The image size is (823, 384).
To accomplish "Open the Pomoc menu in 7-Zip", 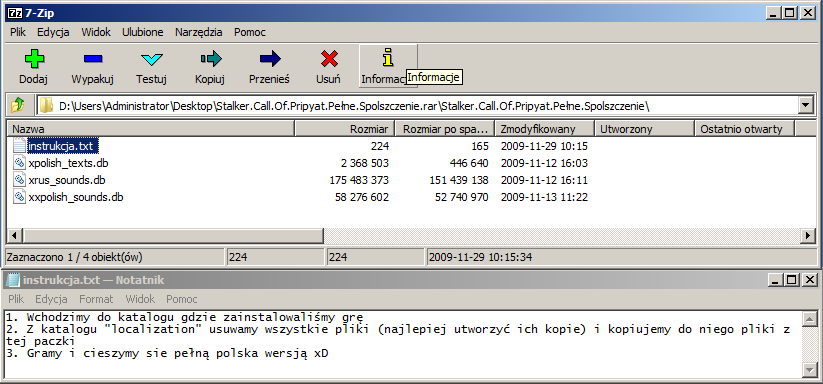I will click(250, 32).
